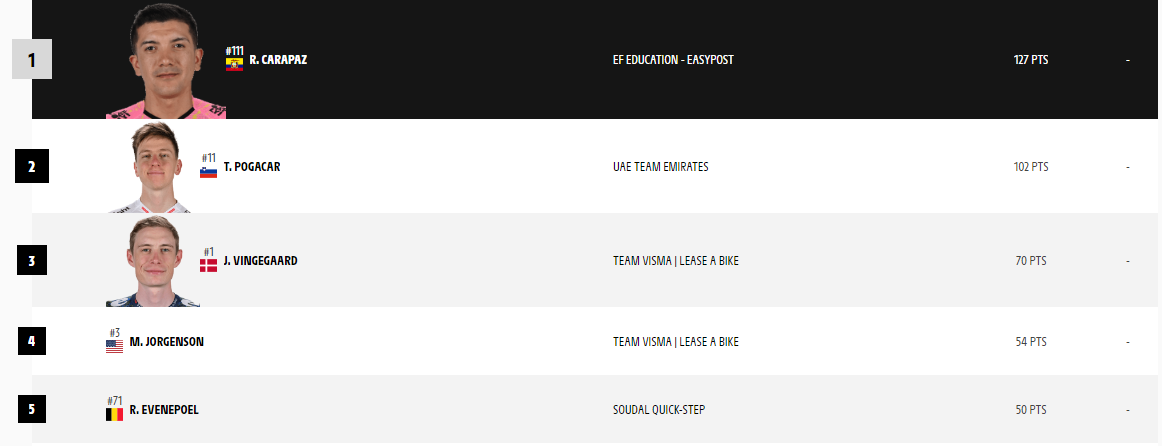Open UAE Team Emirates team page

point(660,167)
